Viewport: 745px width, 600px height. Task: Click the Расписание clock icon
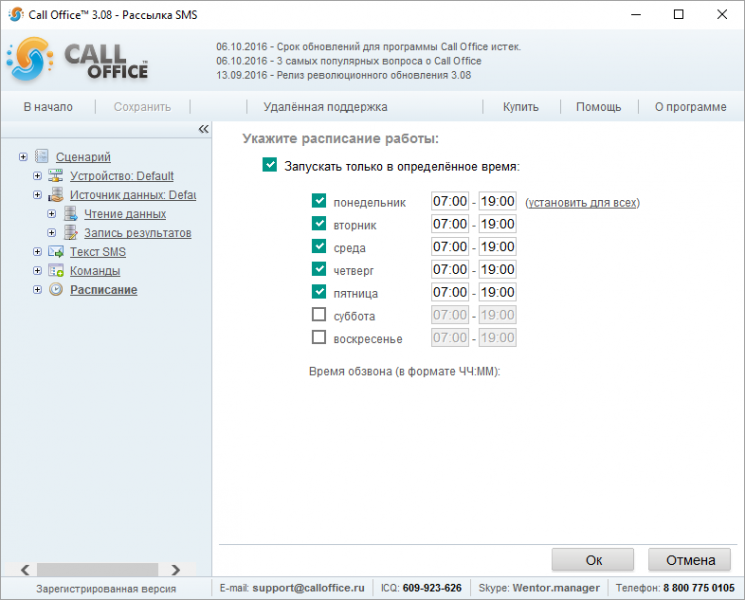56,289
